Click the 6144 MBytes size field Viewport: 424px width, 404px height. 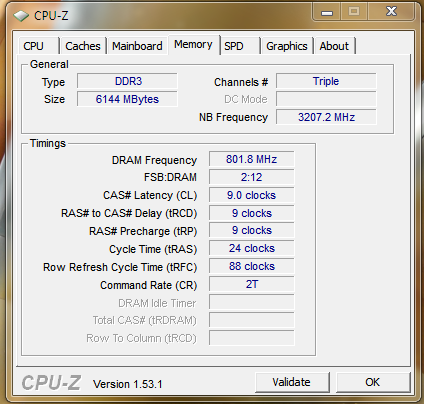pos(127,99)
